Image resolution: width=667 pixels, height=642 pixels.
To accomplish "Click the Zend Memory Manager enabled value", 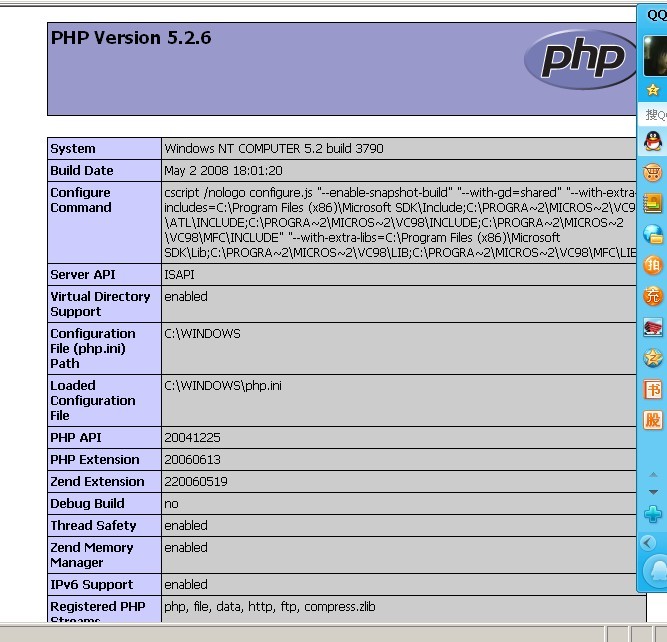I will coord(186,548).
